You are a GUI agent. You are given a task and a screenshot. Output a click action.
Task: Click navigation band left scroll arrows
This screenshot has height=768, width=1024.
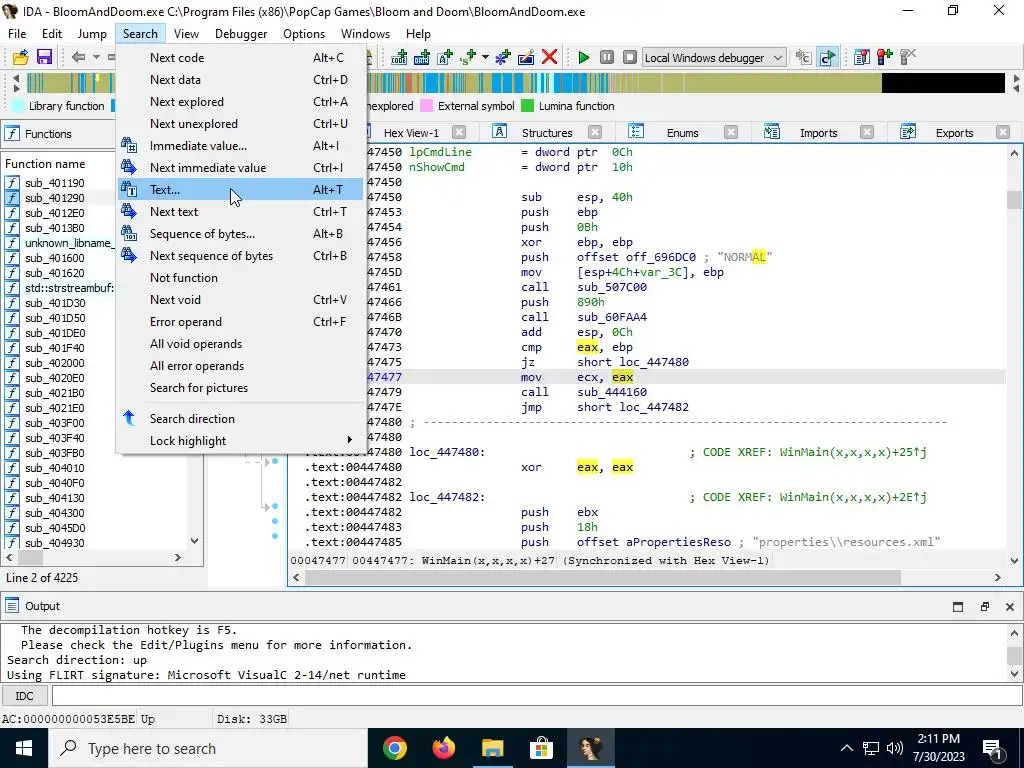[x=16, y=83]
